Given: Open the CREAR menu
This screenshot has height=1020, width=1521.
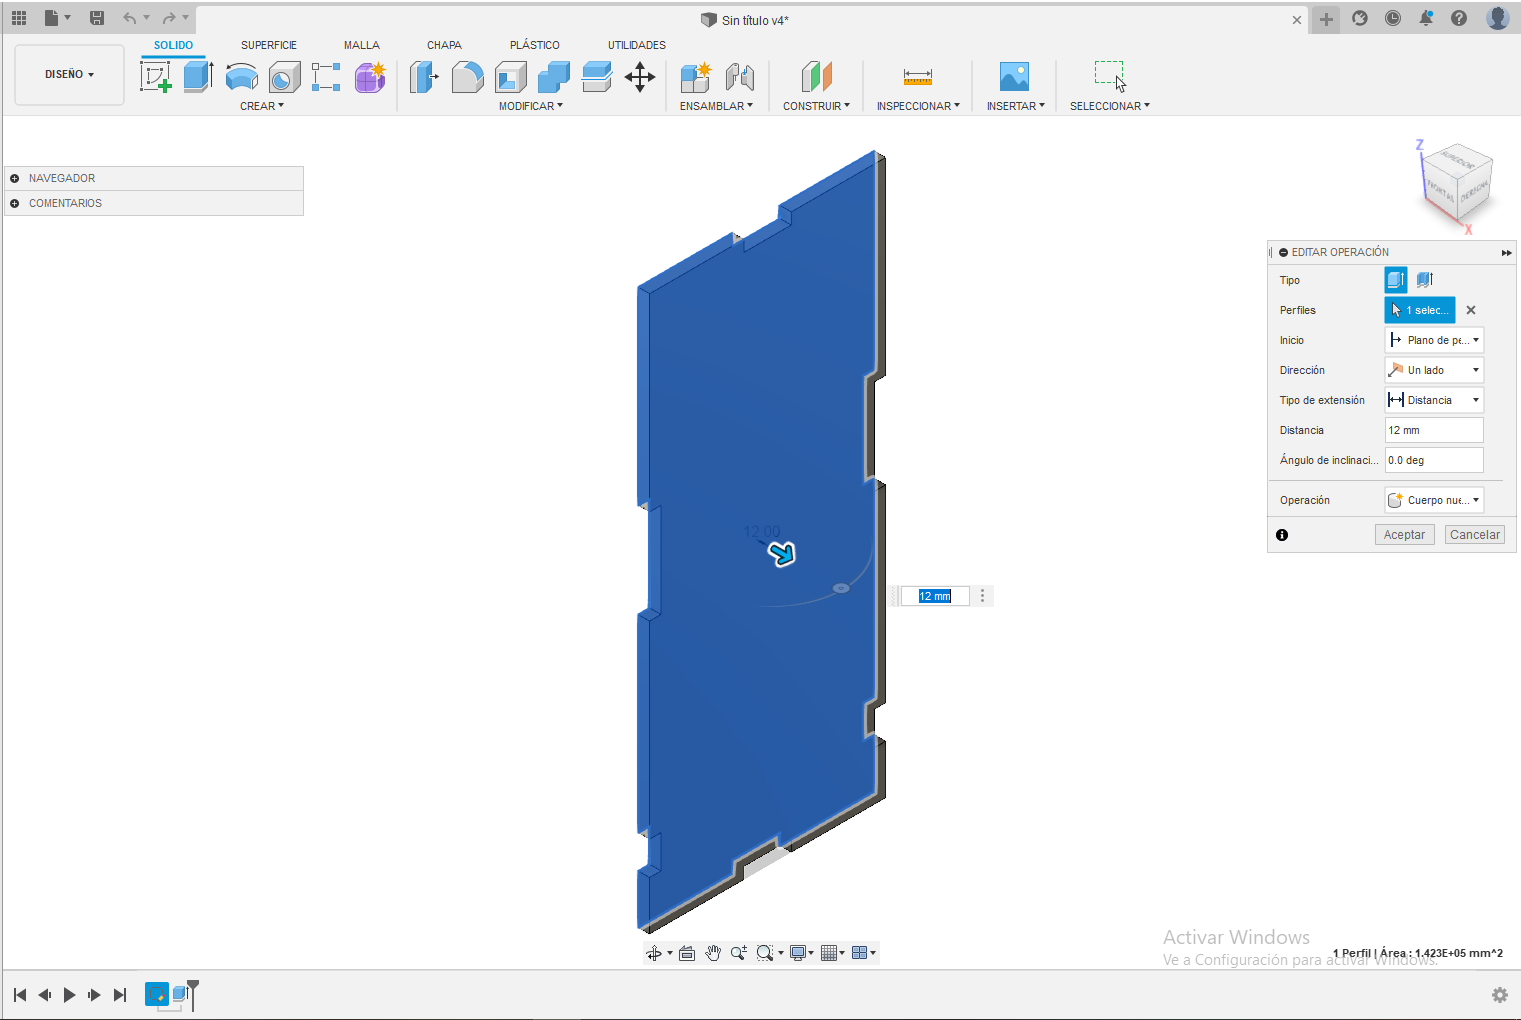Looking at the screenshot, I should click(262, 106).
